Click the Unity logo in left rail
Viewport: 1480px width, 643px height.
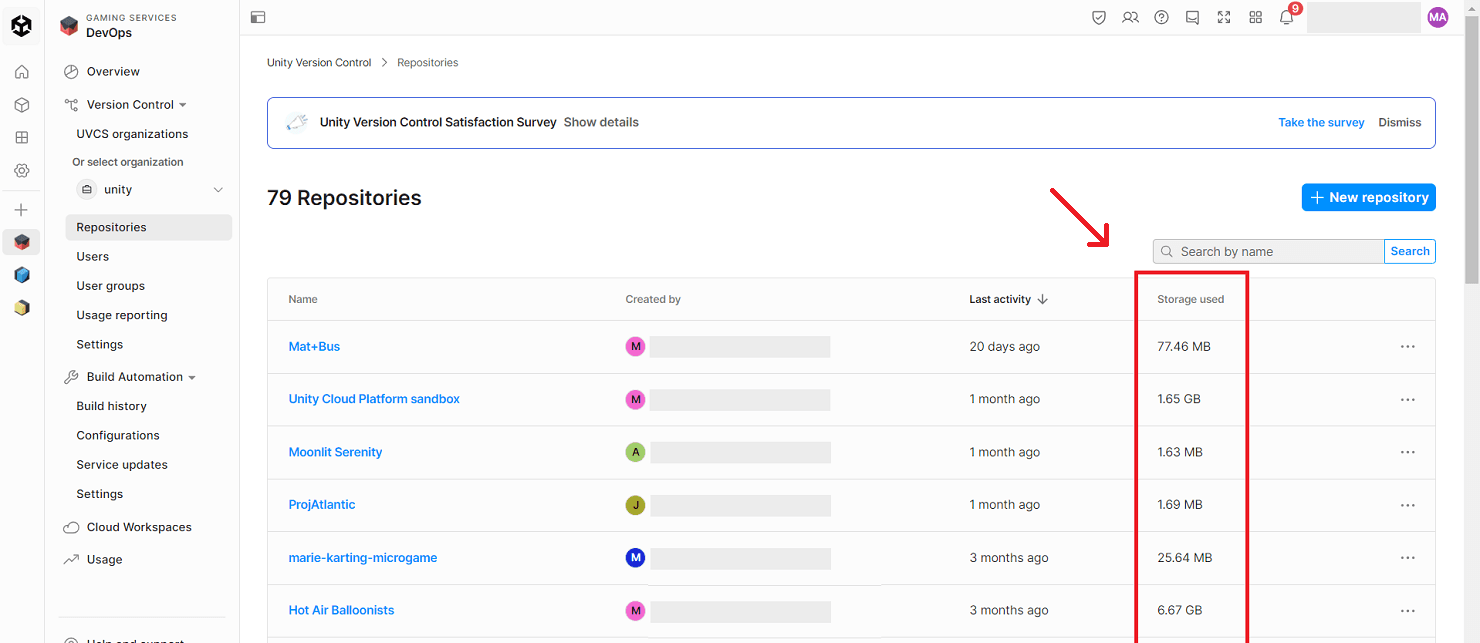[21, 26]
